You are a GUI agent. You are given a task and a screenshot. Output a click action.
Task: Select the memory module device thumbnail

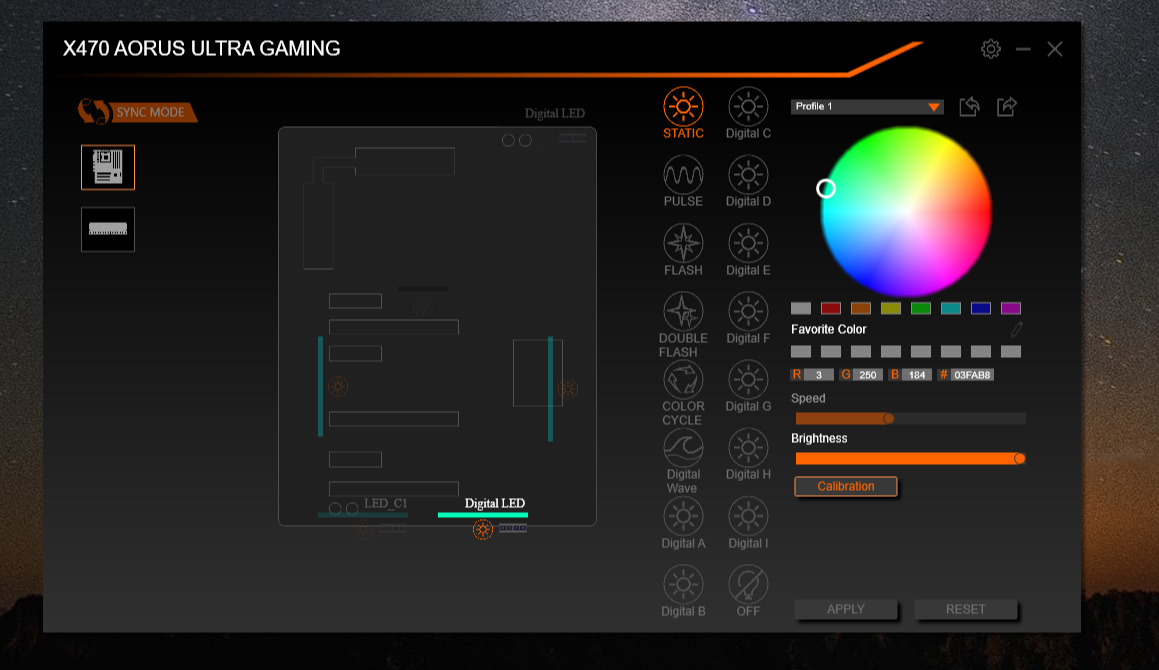coord(108,229)
